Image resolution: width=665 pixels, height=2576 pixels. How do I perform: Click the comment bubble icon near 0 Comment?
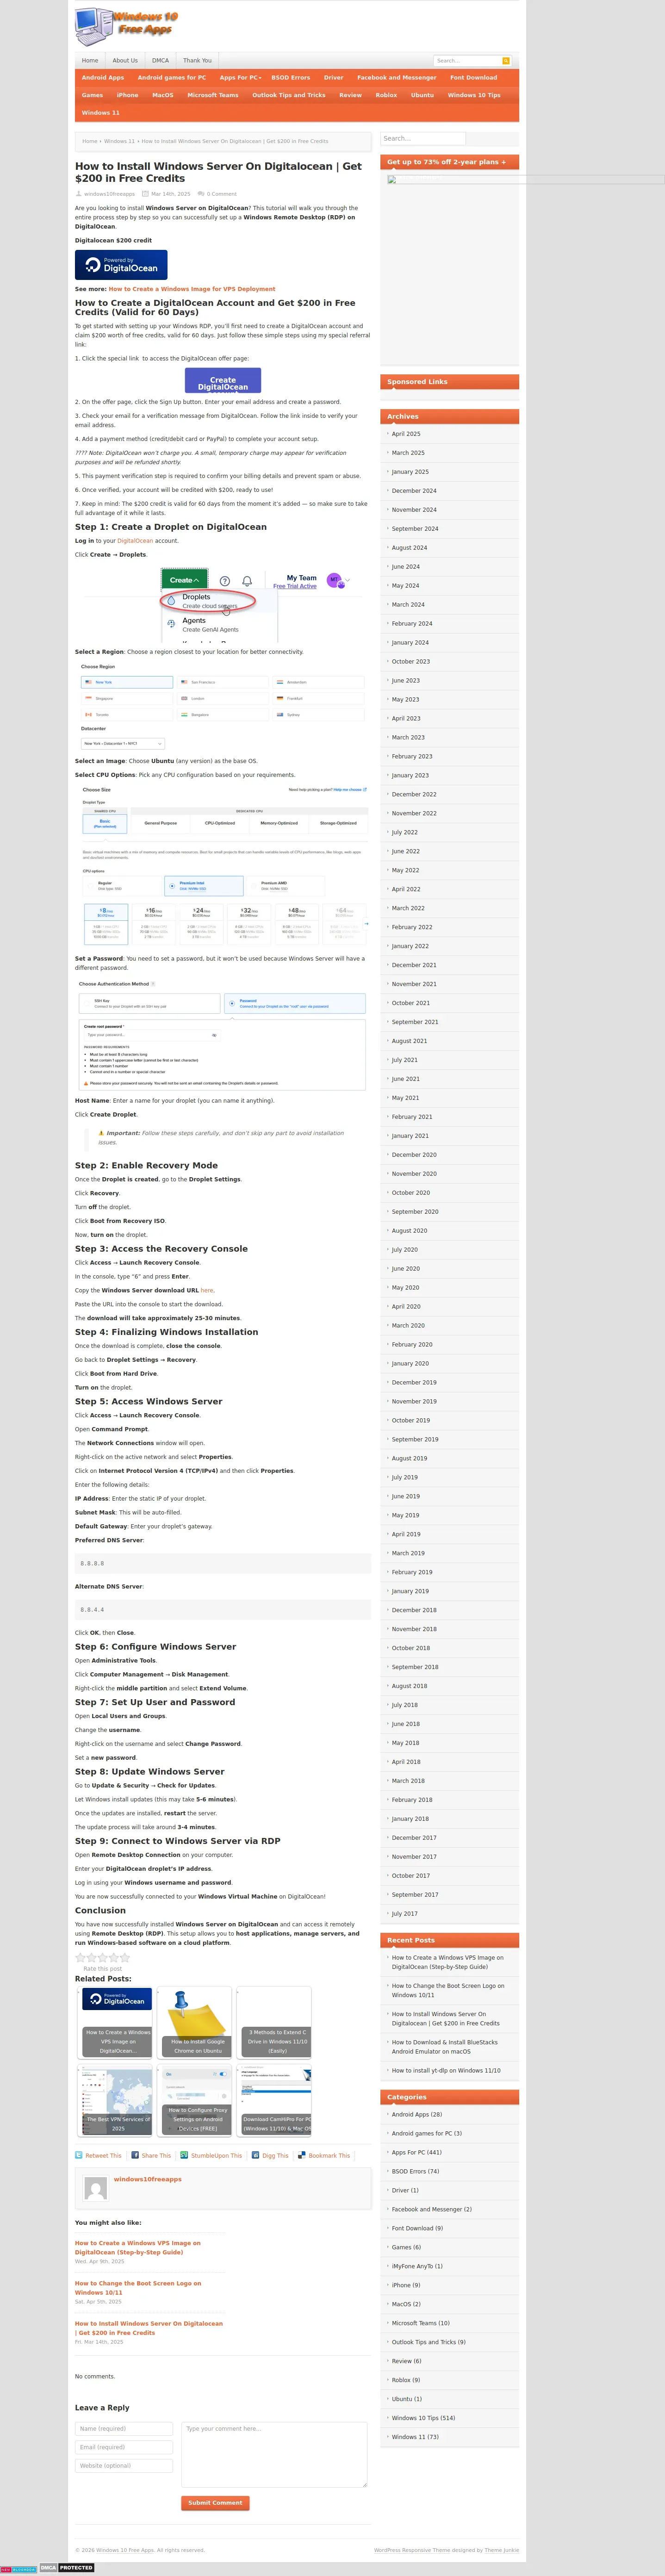(x=200, y=194)
